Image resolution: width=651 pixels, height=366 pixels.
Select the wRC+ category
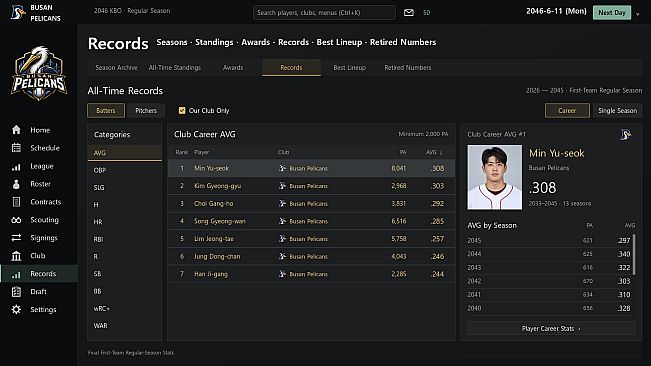coord(125,308)
